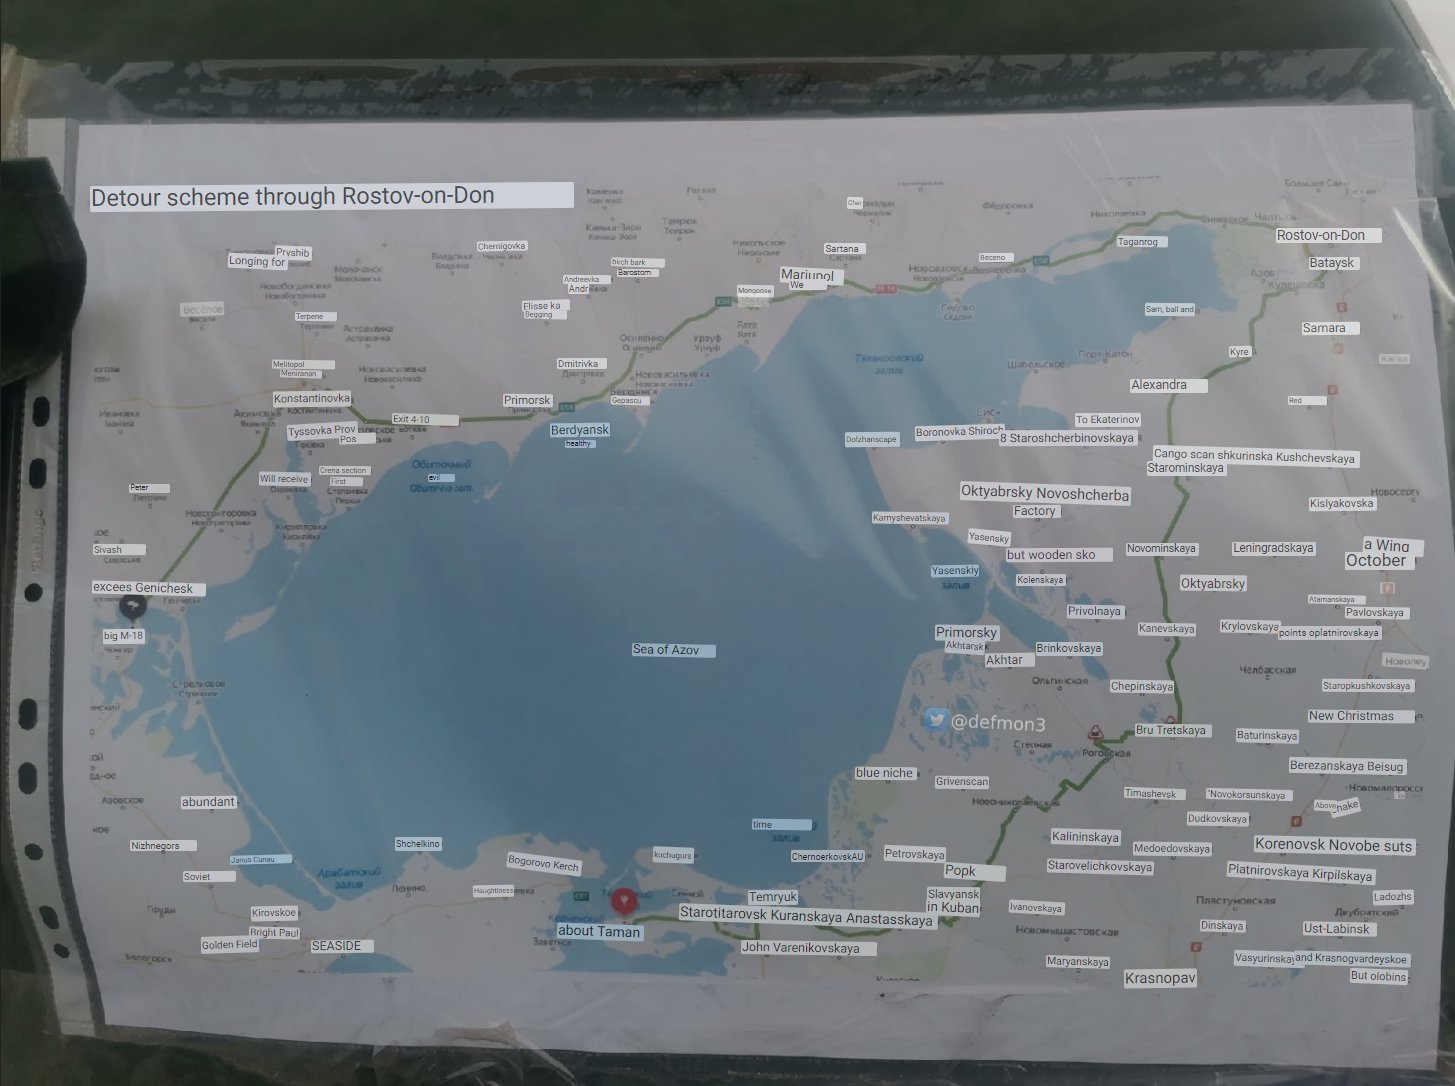Click the Brinkovskaya label

[x=1069, y=648]
